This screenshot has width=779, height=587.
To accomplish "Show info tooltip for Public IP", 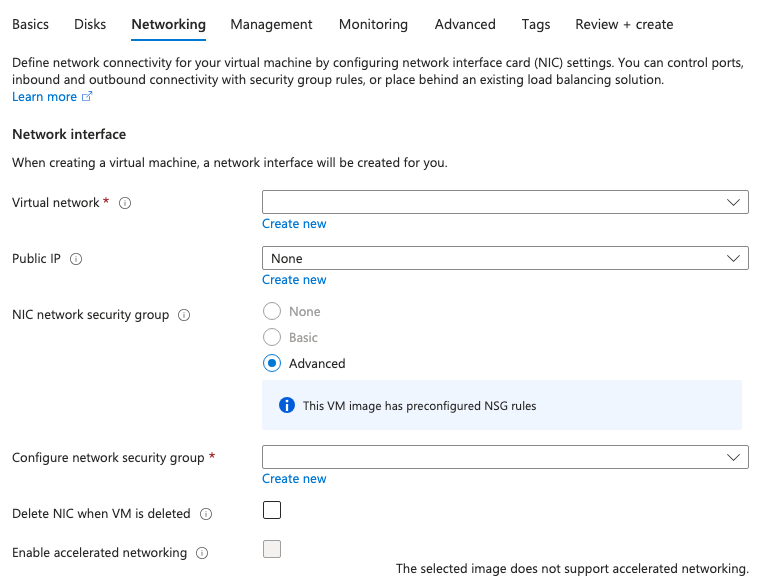I will pos(76,259).
